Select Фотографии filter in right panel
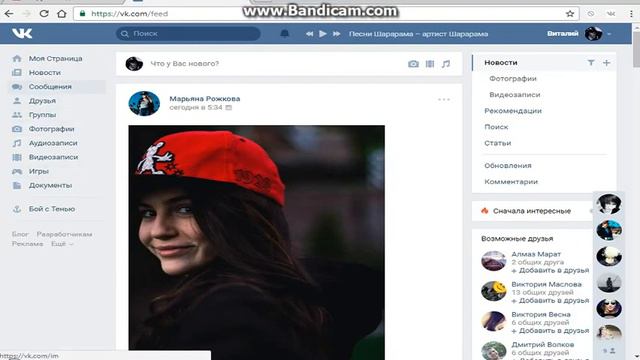Image resolution: width=640 pixels, height=360 pixels. 513,79
